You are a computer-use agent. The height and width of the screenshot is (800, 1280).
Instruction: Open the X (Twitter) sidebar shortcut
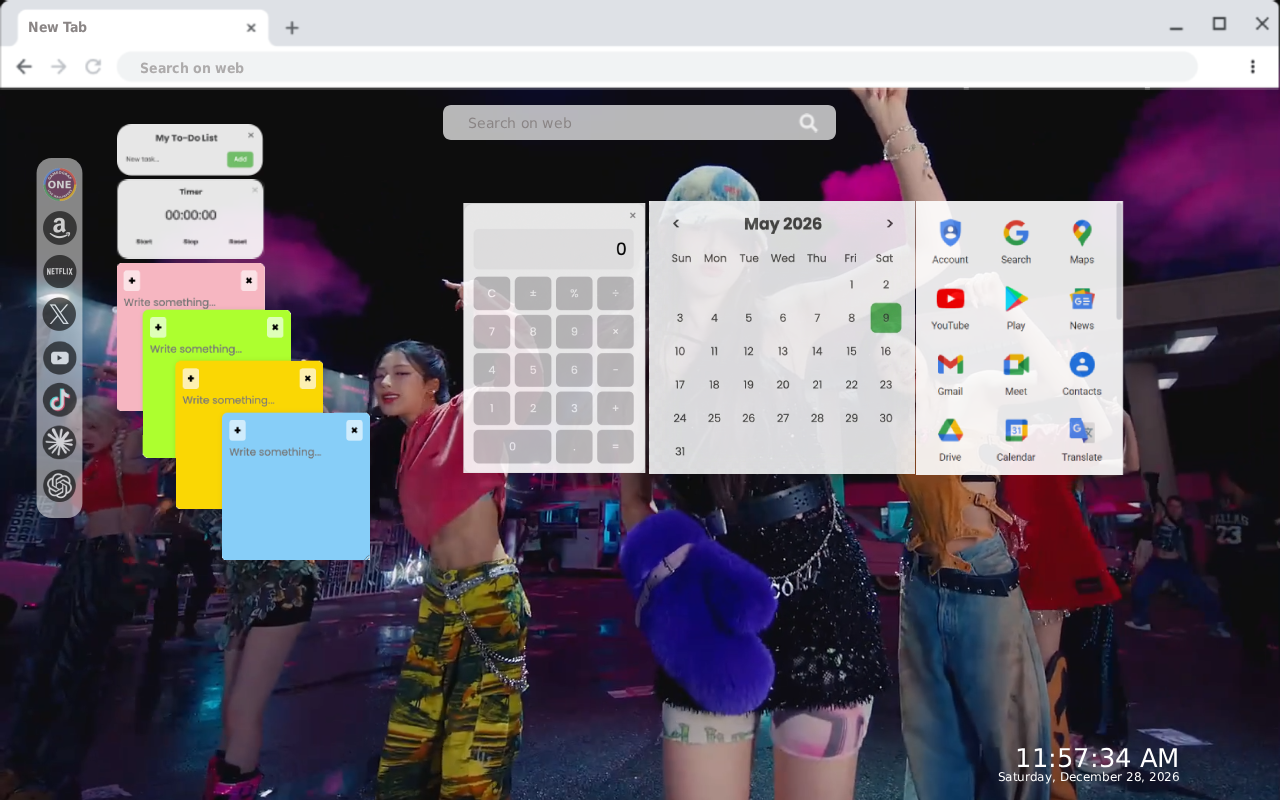[60, 314]
